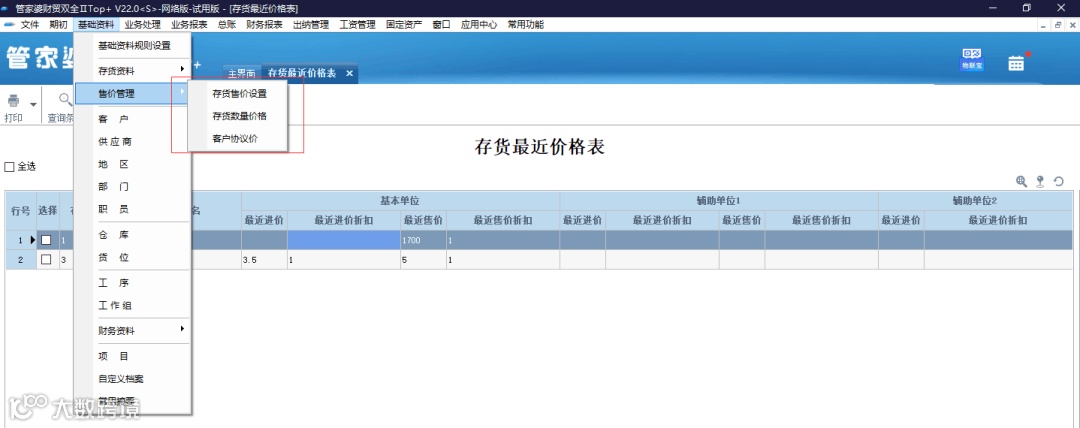The image size is (1080, 428).
Task: Open the 出纳管理 menu
Action: (311, 25)
